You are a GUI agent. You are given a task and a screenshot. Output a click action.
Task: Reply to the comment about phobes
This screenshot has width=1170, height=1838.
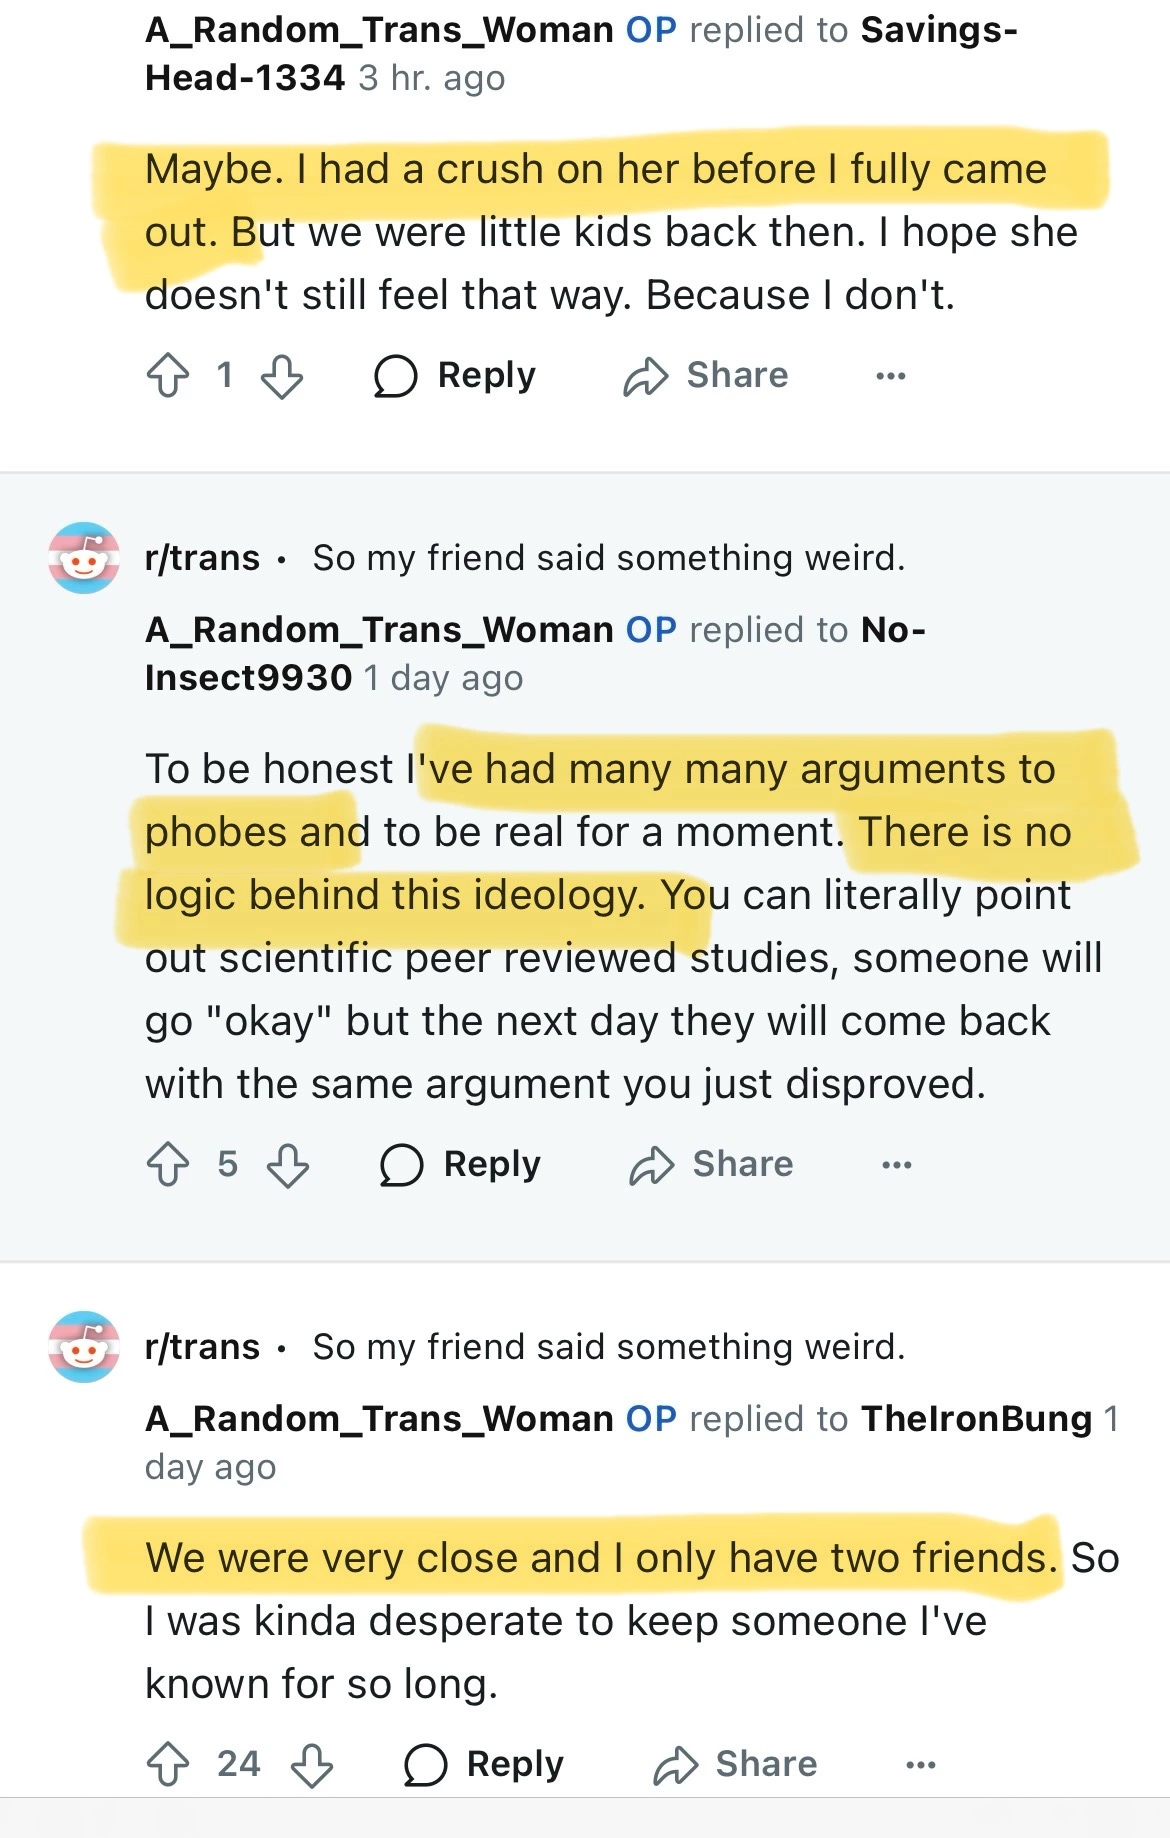coord(461,1165)
